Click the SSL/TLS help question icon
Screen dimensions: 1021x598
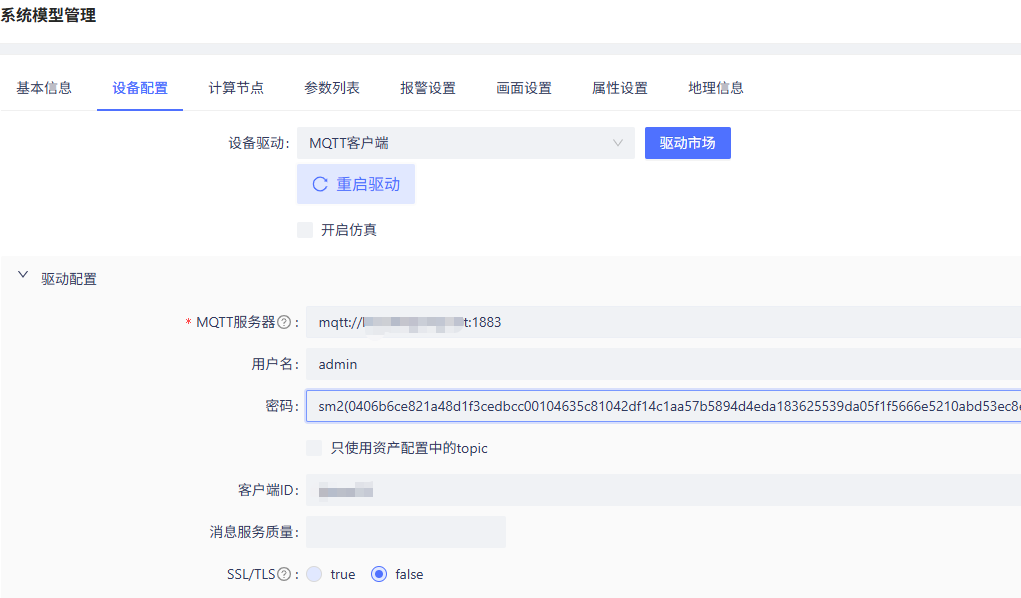pos(284,574)
